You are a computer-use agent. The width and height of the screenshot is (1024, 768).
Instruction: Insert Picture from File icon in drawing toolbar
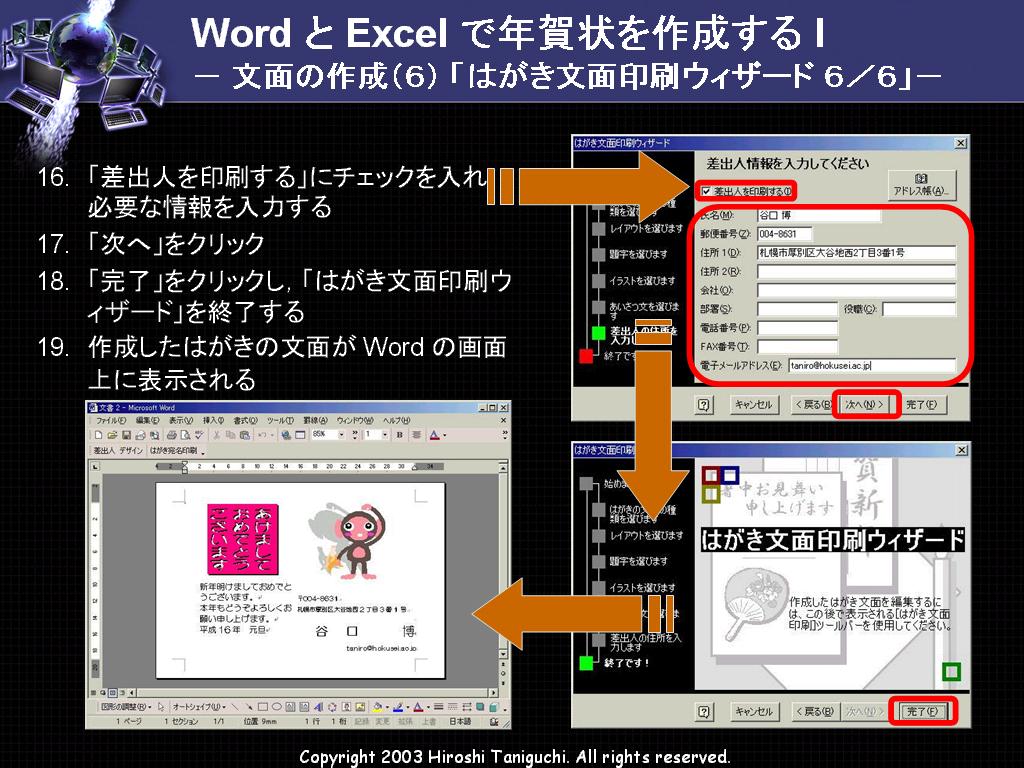click(x=360, y=707)
